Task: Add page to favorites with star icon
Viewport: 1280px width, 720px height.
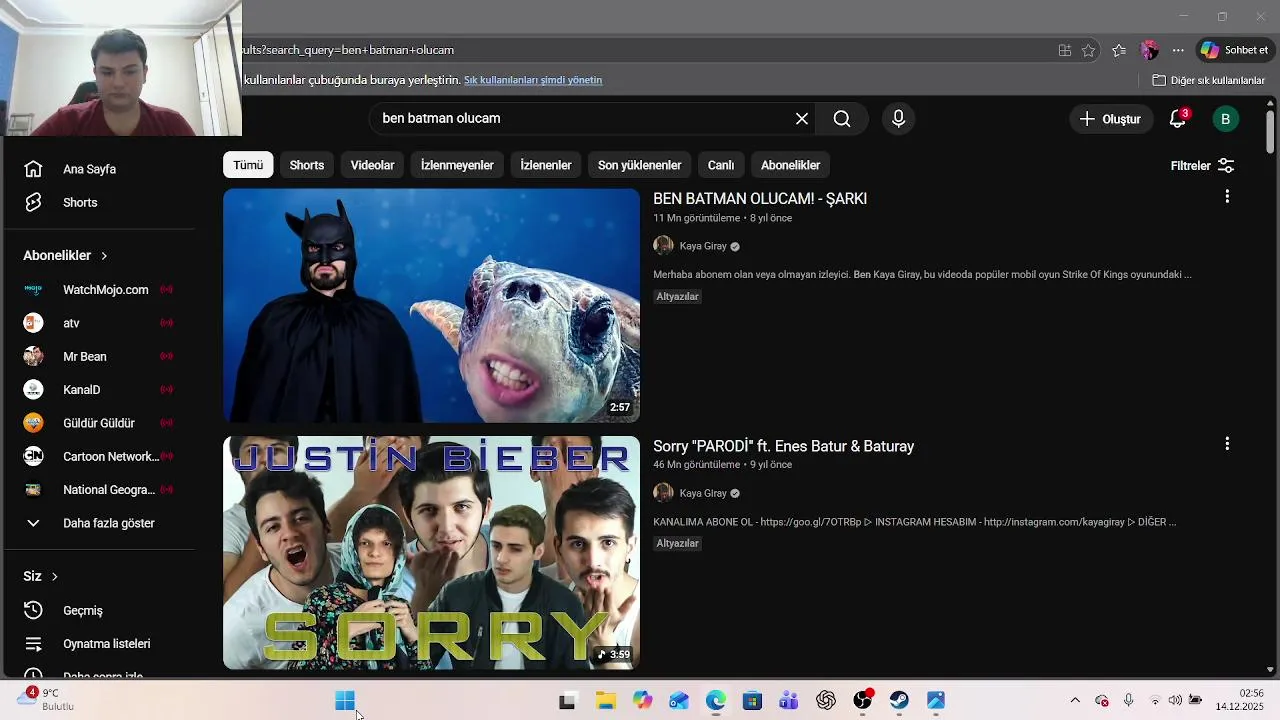Action: point(1089,50)
